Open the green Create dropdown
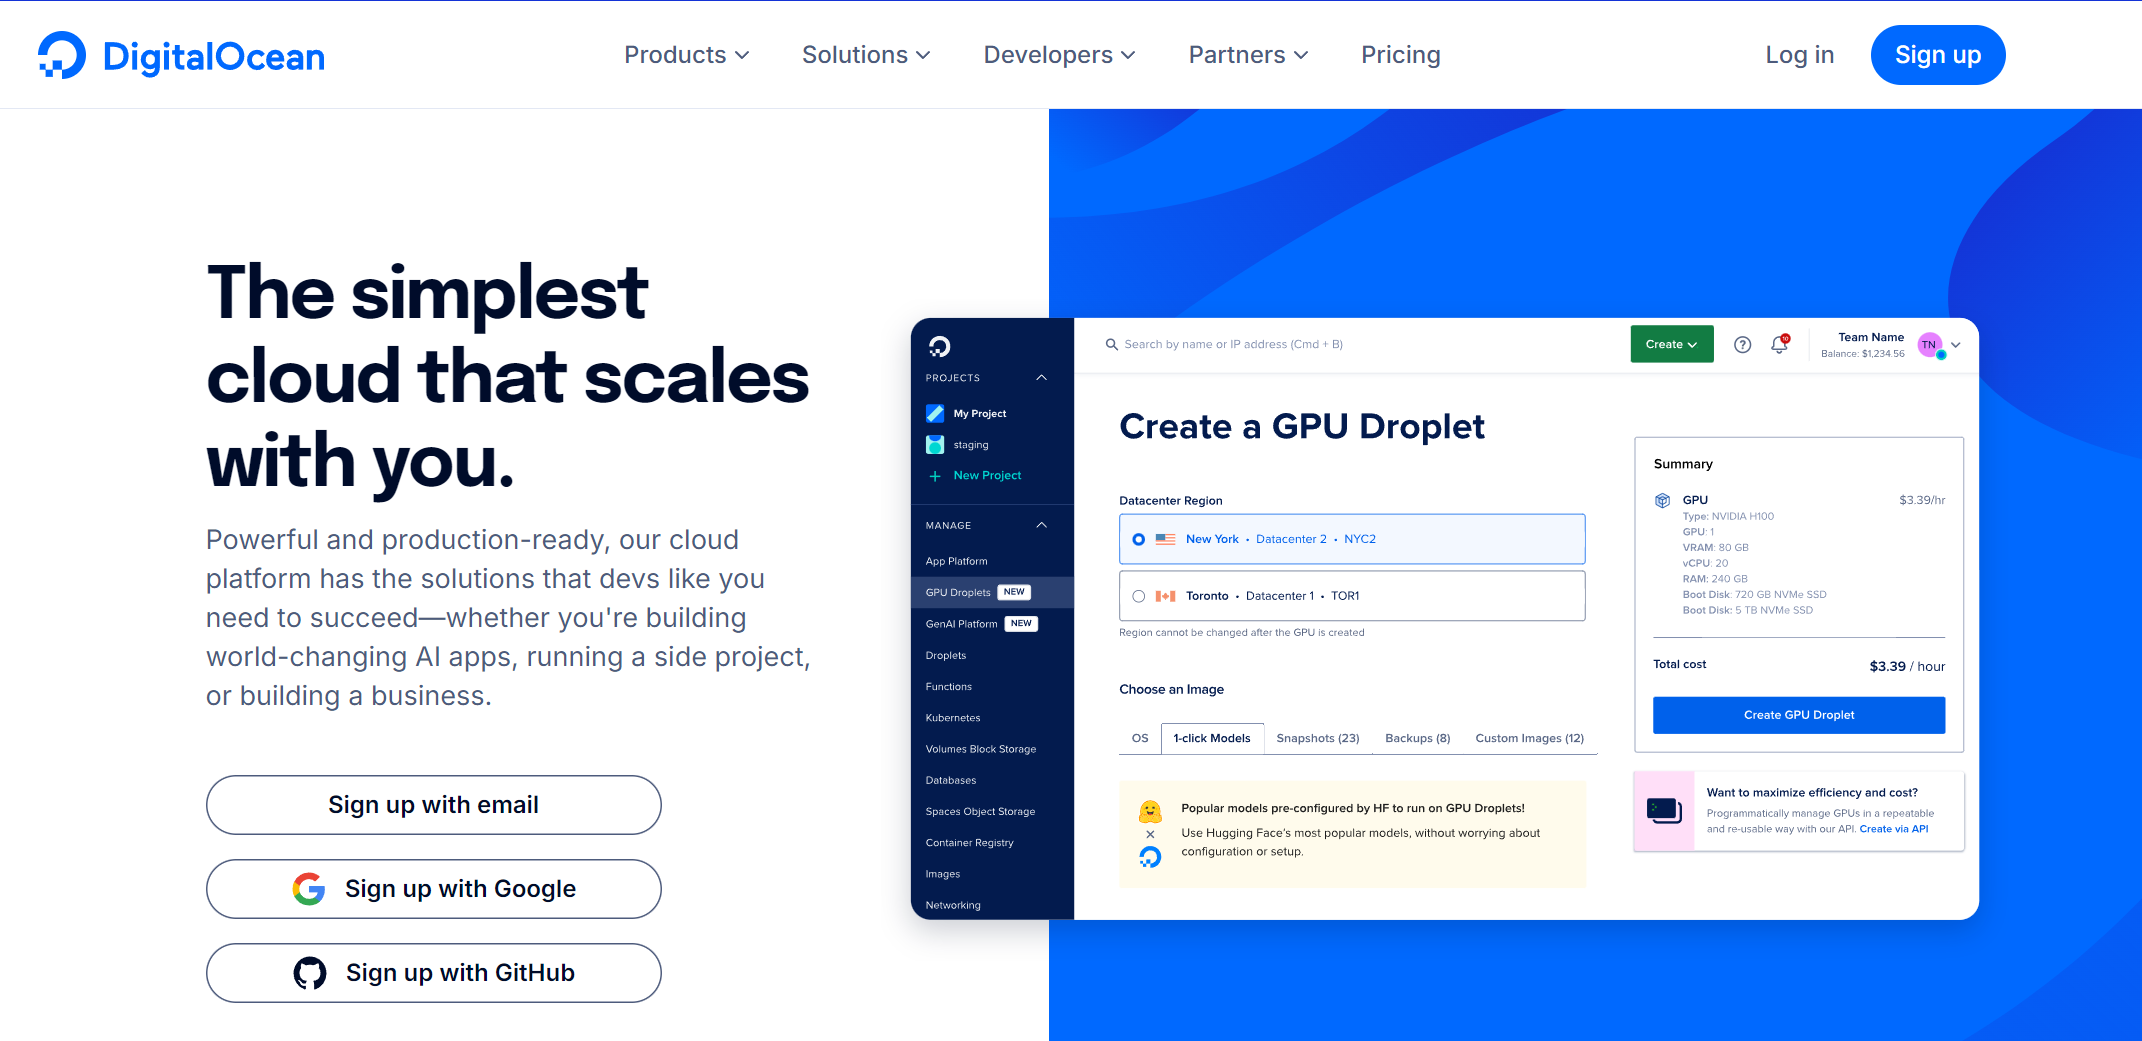This screenshot has height=1041, width=2142. tap(1671, 344)
